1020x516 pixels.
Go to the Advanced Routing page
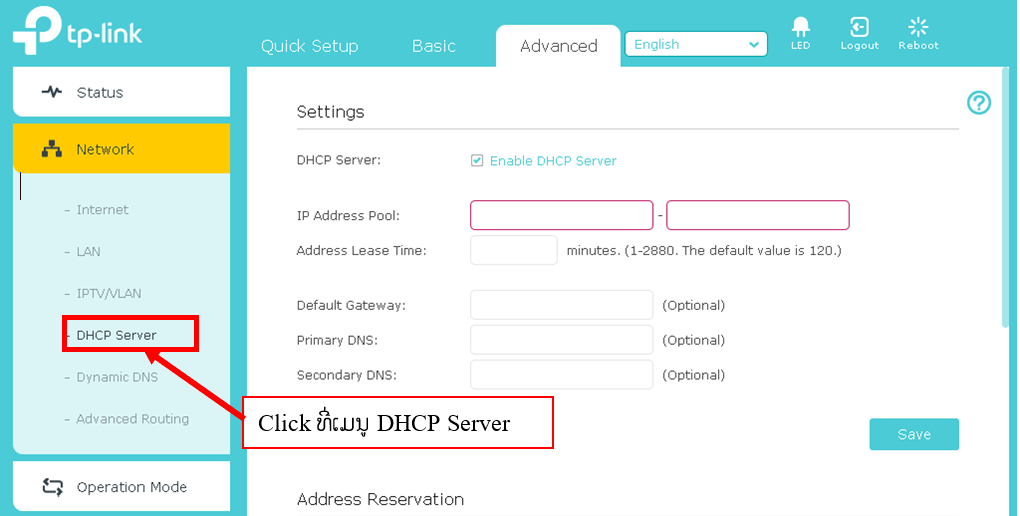132,419
